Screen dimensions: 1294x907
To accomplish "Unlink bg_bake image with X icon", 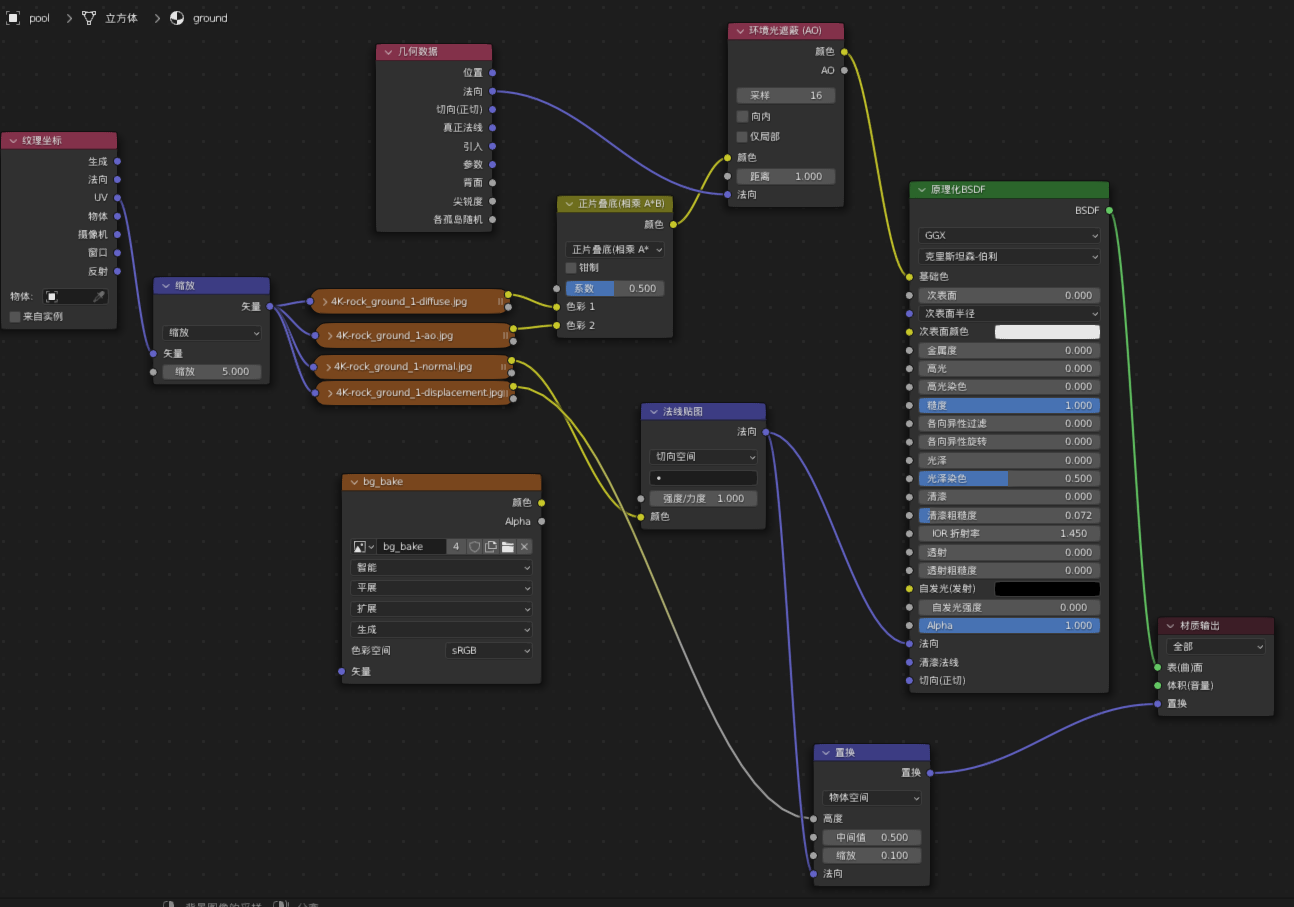I will pyautogui.click(x=524, y=547).
